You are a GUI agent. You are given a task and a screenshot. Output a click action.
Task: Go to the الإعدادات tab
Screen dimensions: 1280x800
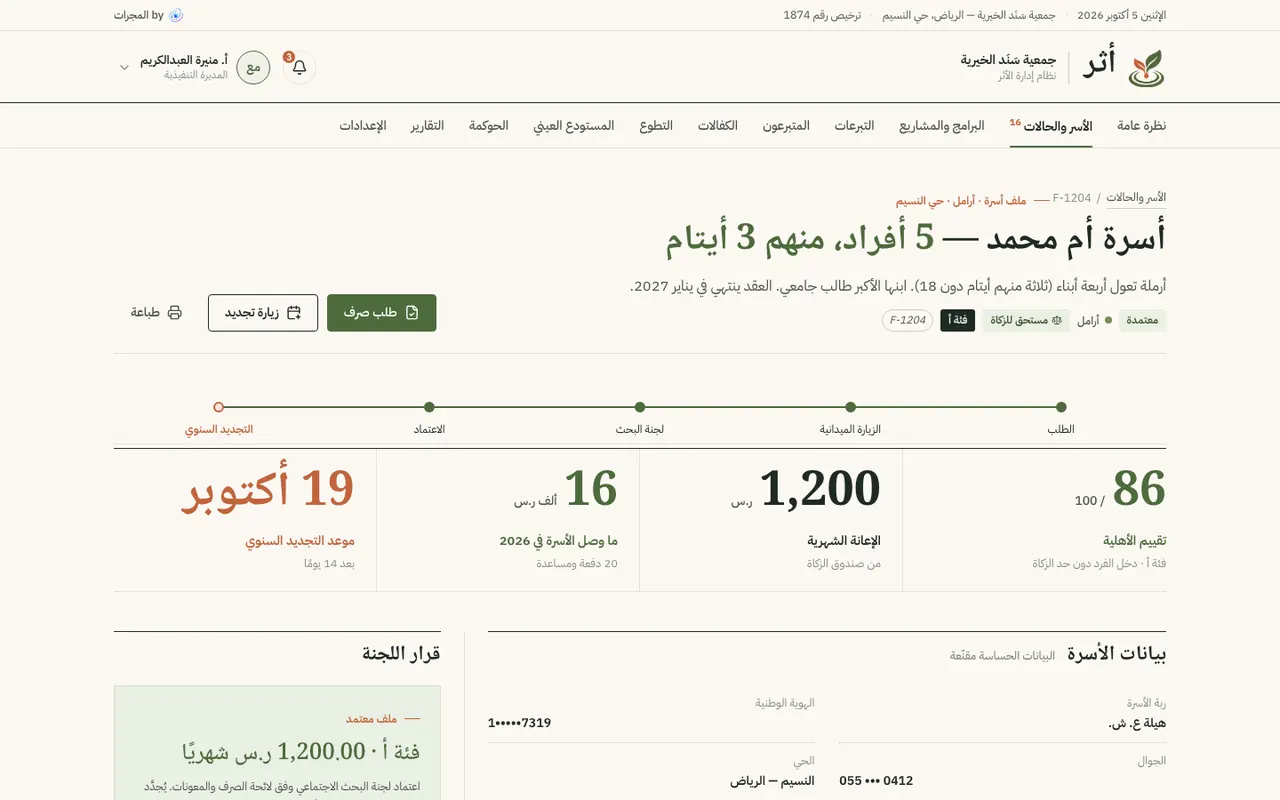pyautogui.click(x=363, y=126)
